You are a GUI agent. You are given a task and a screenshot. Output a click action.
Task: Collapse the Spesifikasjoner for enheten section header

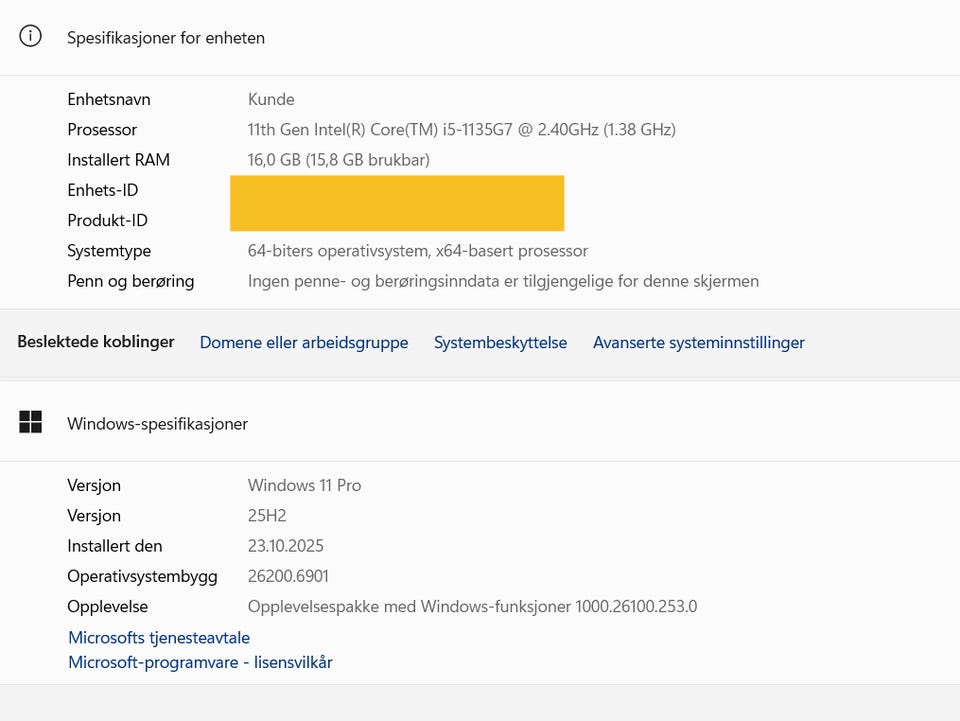pos(166,38)
